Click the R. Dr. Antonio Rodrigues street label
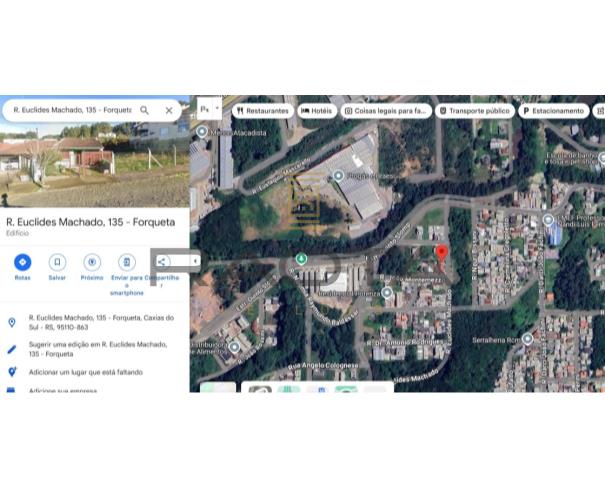This screenshot has height=487, width=605. 405,342
